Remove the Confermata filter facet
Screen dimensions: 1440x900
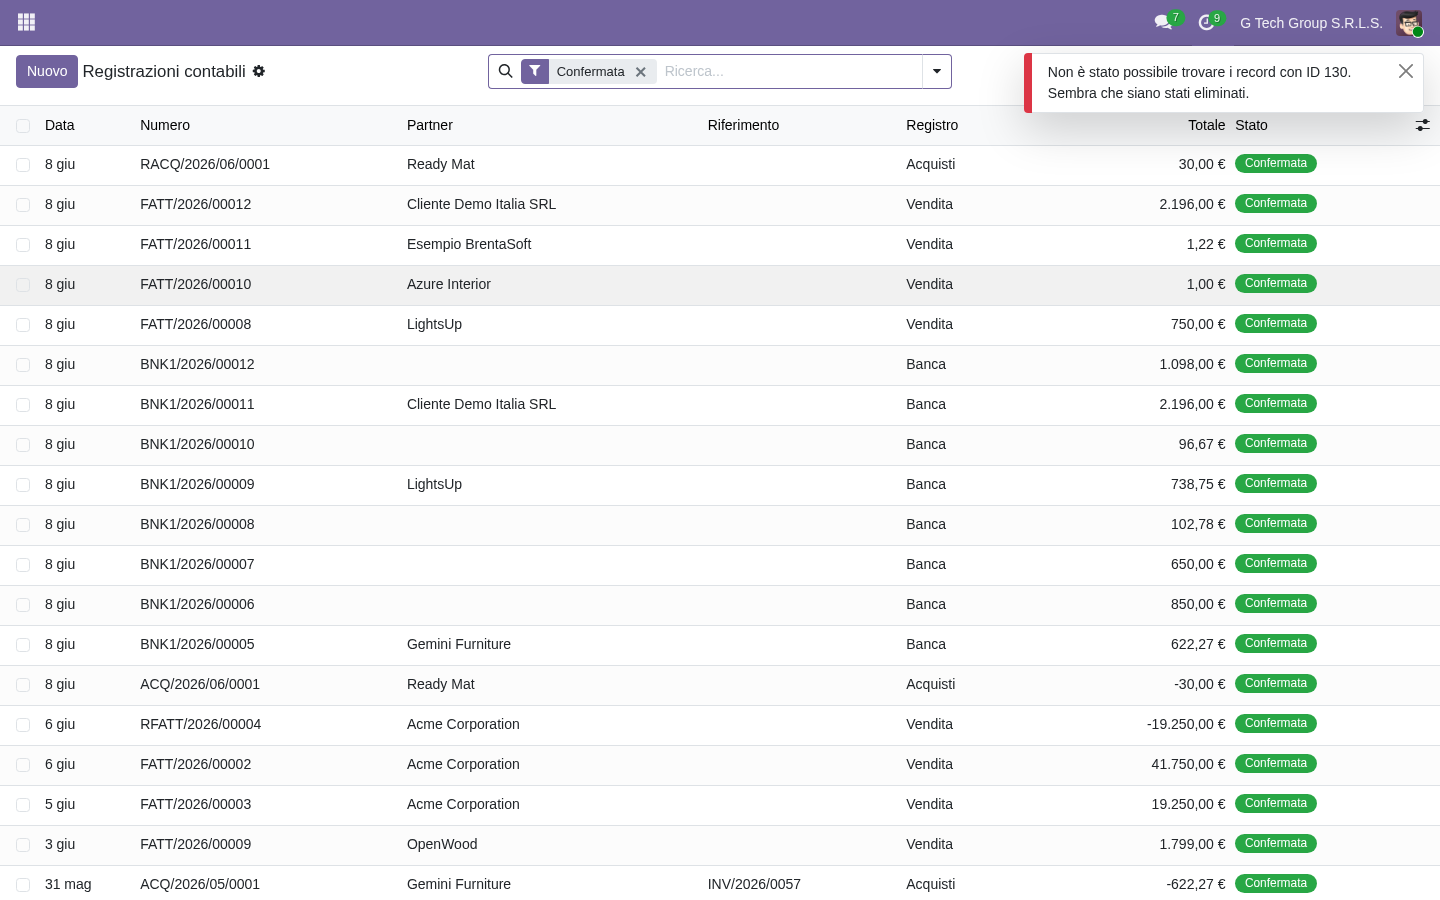point(641,72)
